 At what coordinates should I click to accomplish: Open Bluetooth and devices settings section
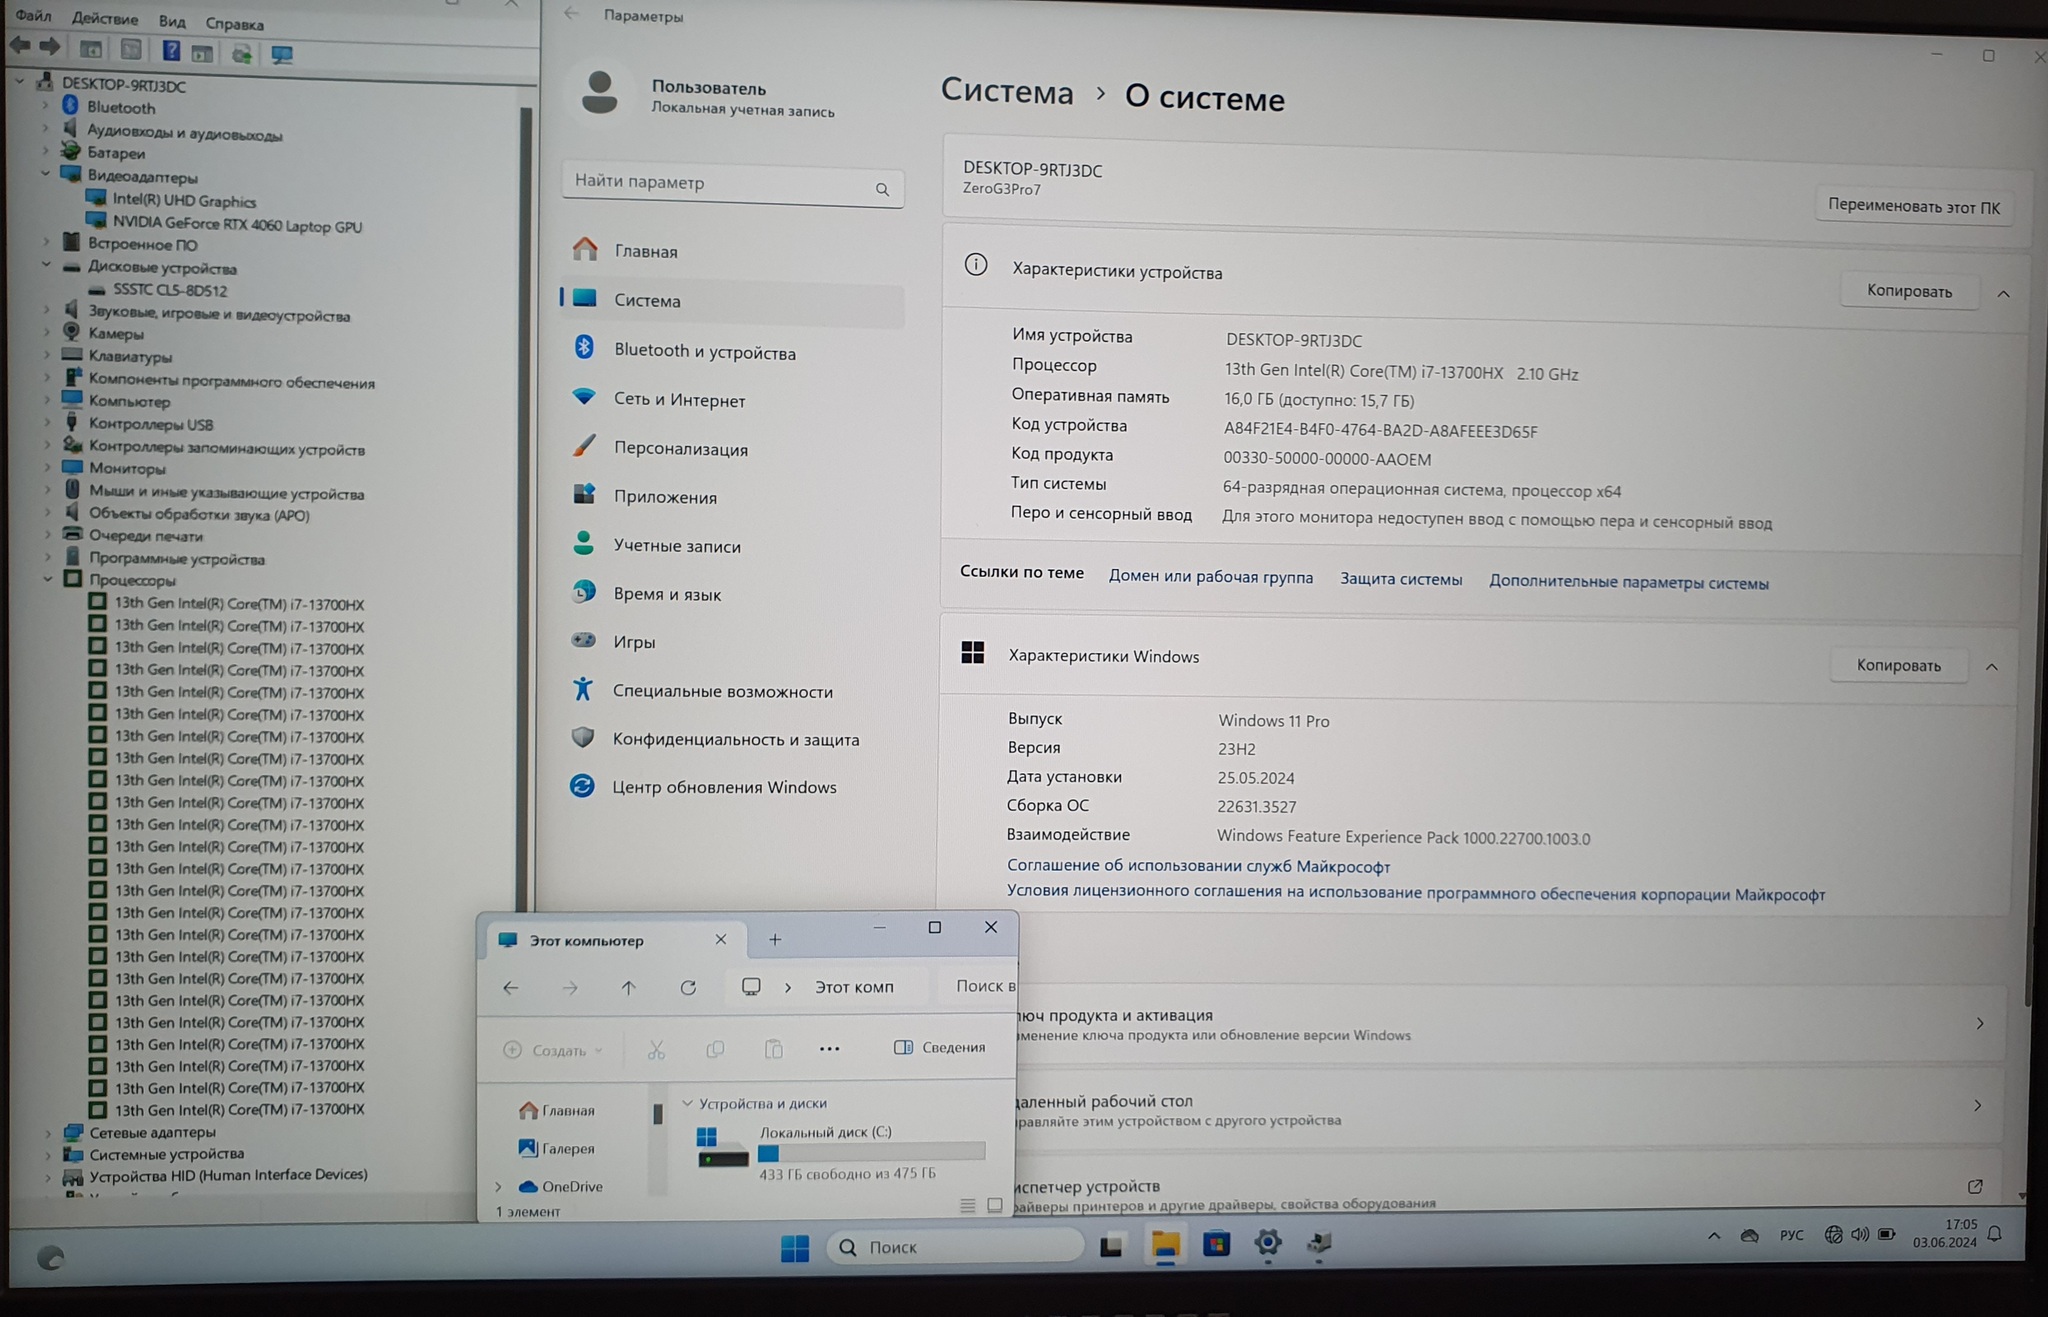point(704,352)
